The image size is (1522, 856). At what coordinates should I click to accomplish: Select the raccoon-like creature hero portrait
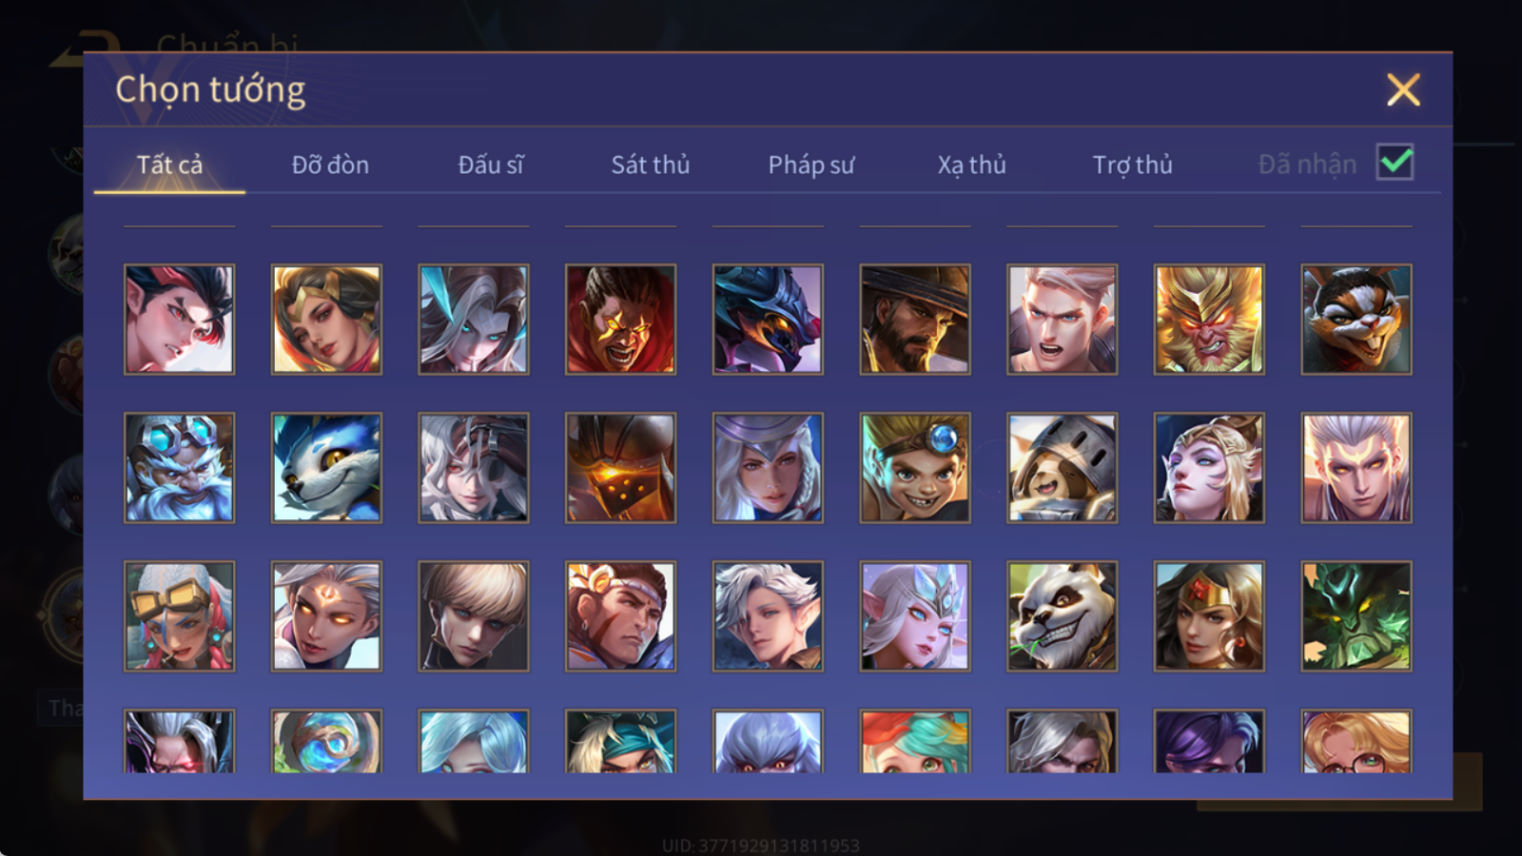coord(1356,319)
